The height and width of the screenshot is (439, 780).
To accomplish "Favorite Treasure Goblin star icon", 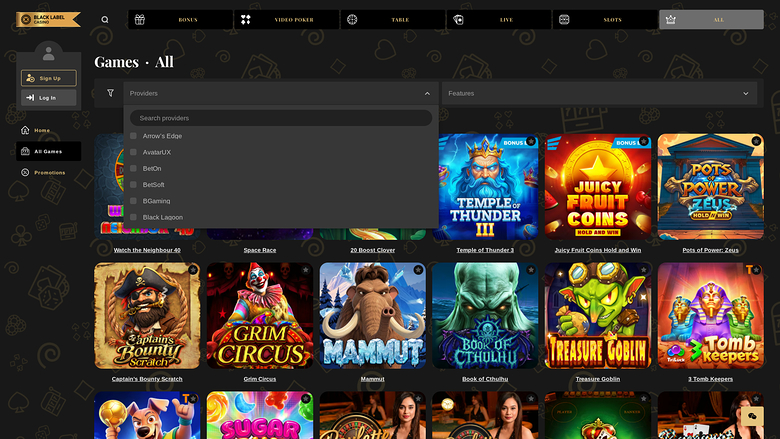I will point(644,270).
